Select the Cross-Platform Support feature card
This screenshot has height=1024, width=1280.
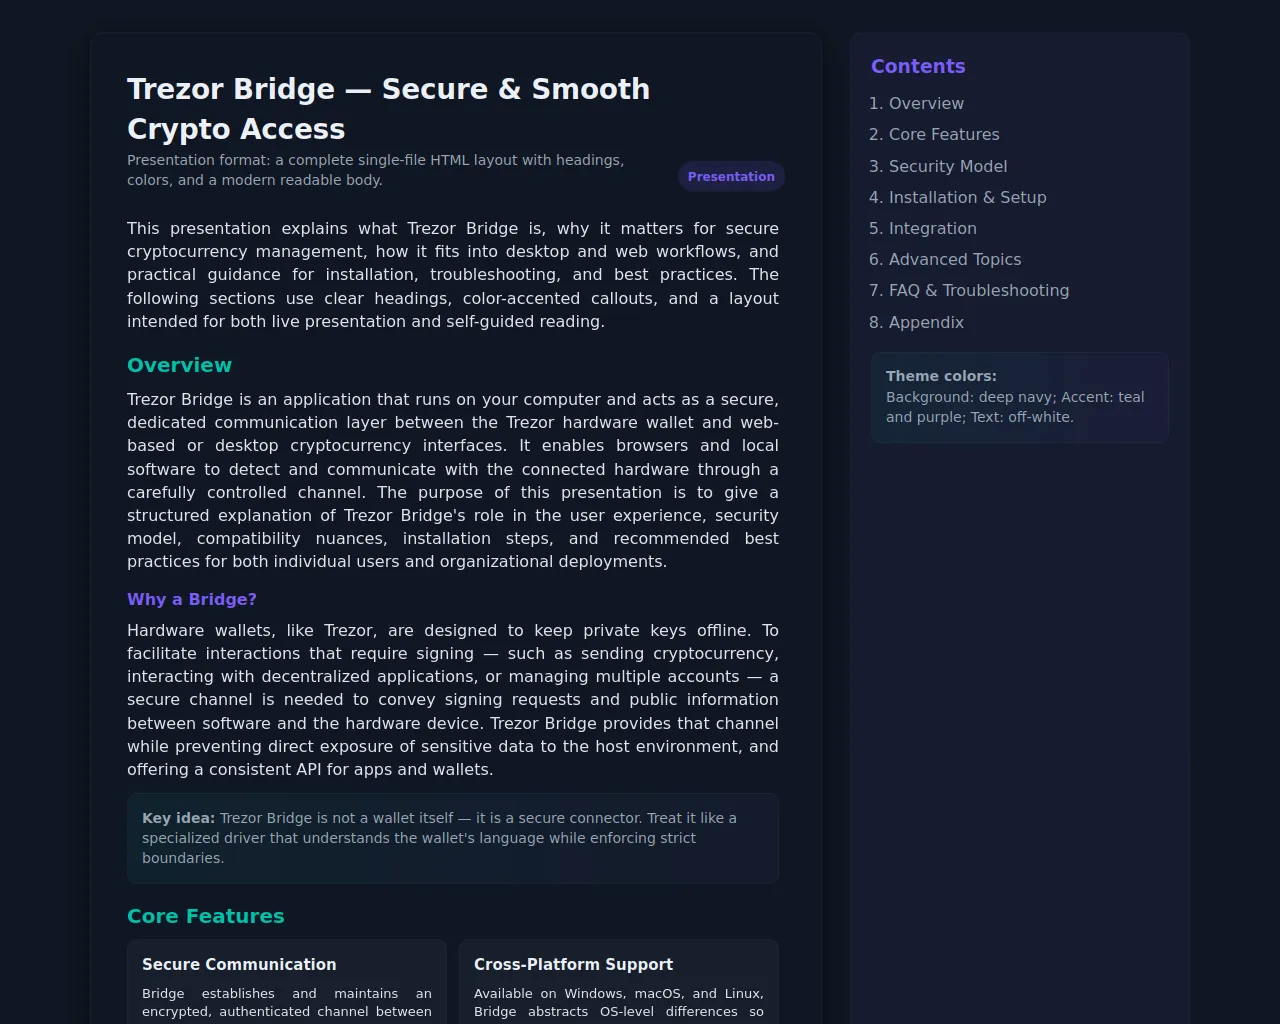click(619, 982)
